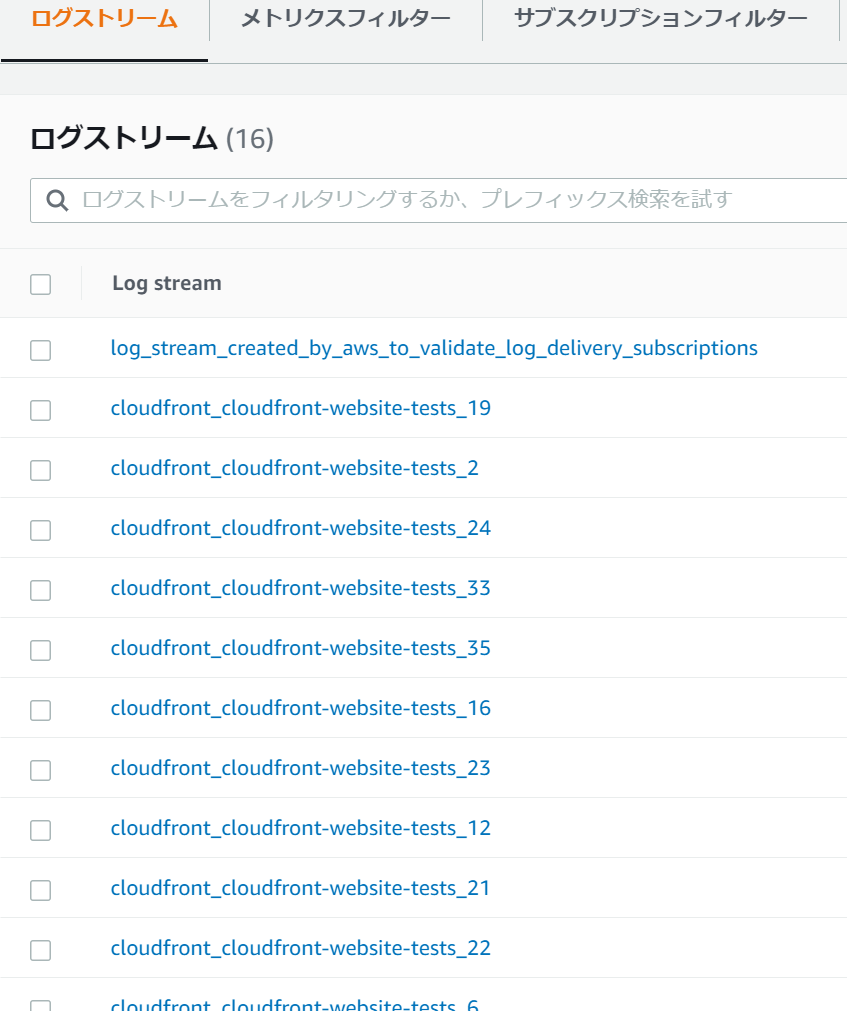847x1011 pixels.
Task: Open the cloudfront_cloudfront-website-tests_12 log stream
Action: pyautogui.click(x=301, y=828)
